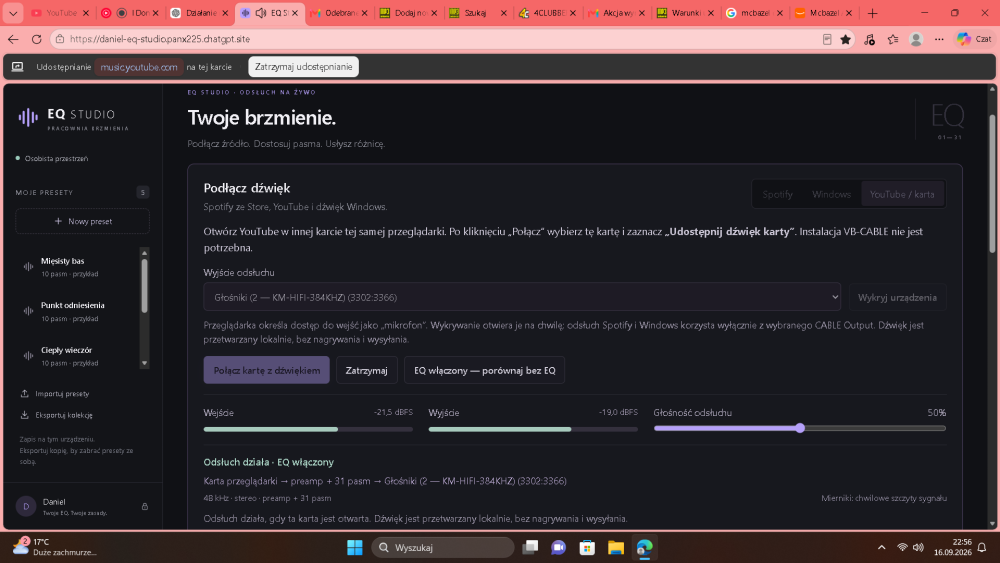Click the Głośność odsłuchu slider handle
The image size is (1000, 563).
[800, 428]
